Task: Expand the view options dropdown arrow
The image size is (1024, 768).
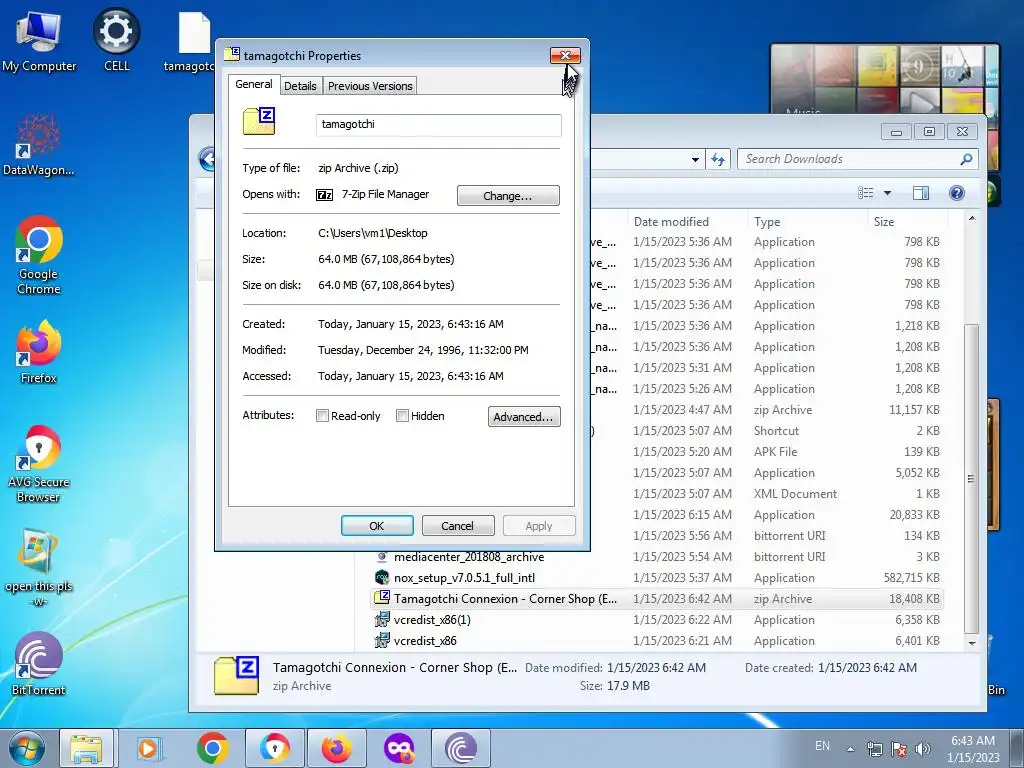Action: pyautogui.click(x=887, y=193)
